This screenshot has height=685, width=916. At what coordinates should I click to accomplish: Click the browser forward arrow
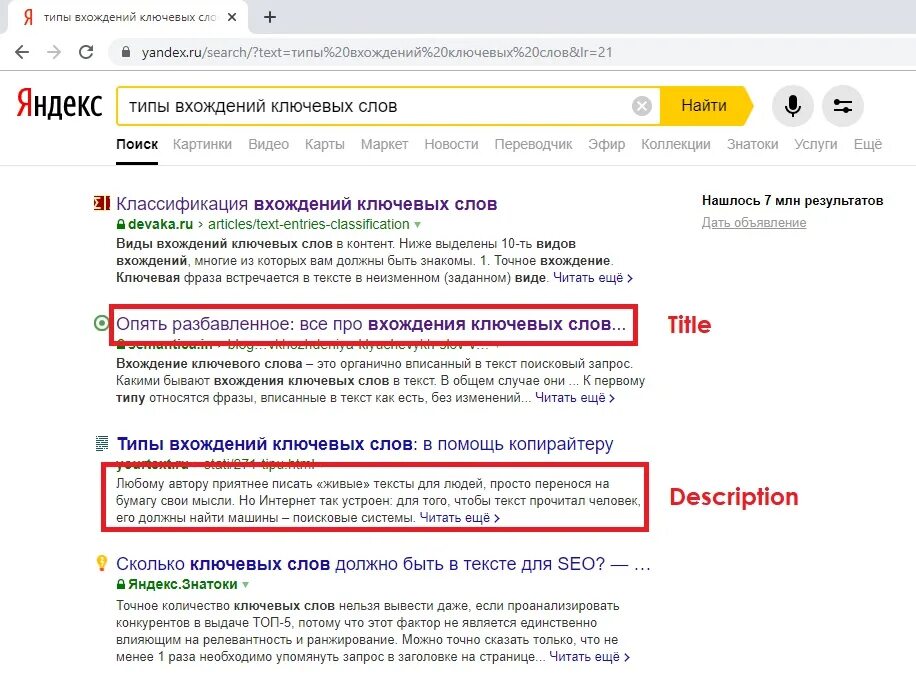[55, 51]
